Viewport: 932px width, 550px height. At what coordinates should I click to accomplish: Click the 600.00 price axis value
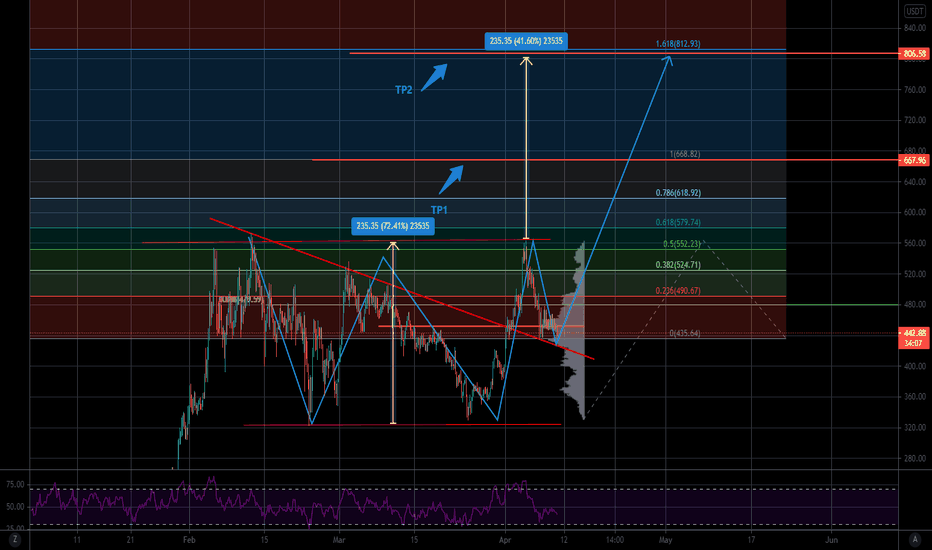914,212
